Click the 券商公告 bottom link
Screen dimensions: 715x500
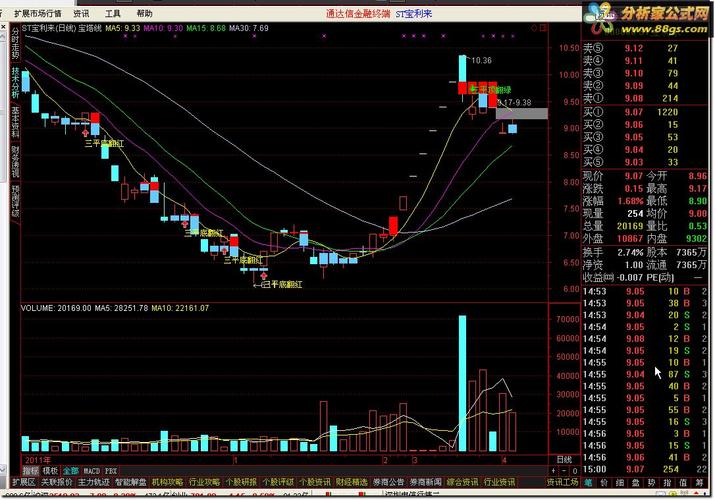[x=387, y=481]
